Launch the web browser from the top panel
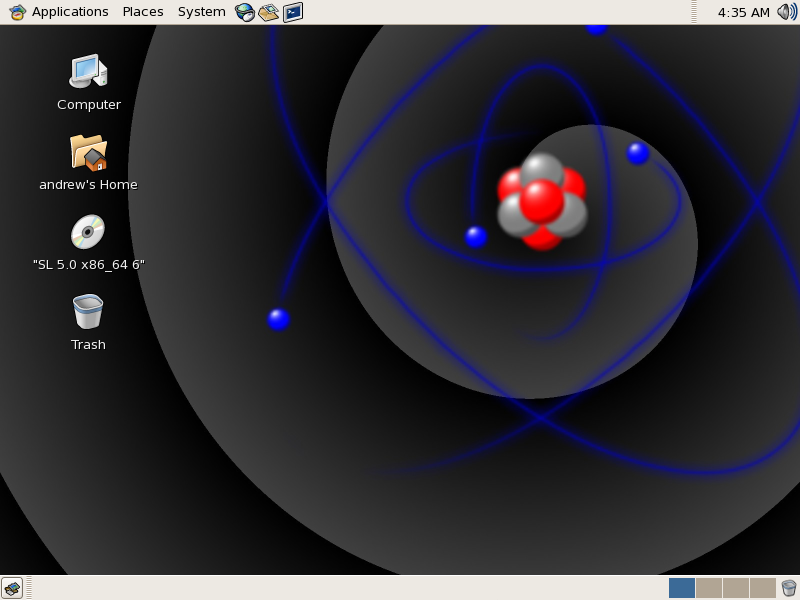Viewport: 800px width, 600px height. 244,12
